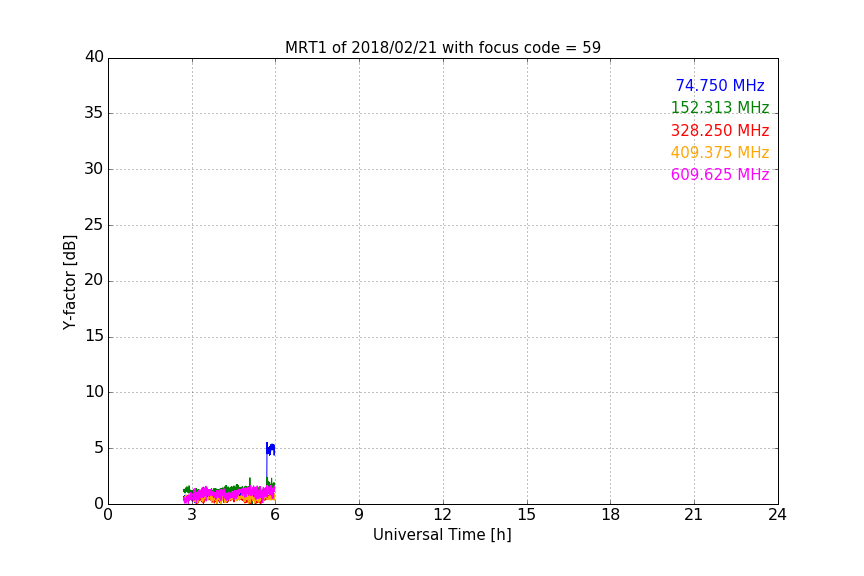Image resolution: width=864 pixels, height=576 pixels.
Task: Select the green 152.313 MHz legend label
Action: tap(720, 107)
